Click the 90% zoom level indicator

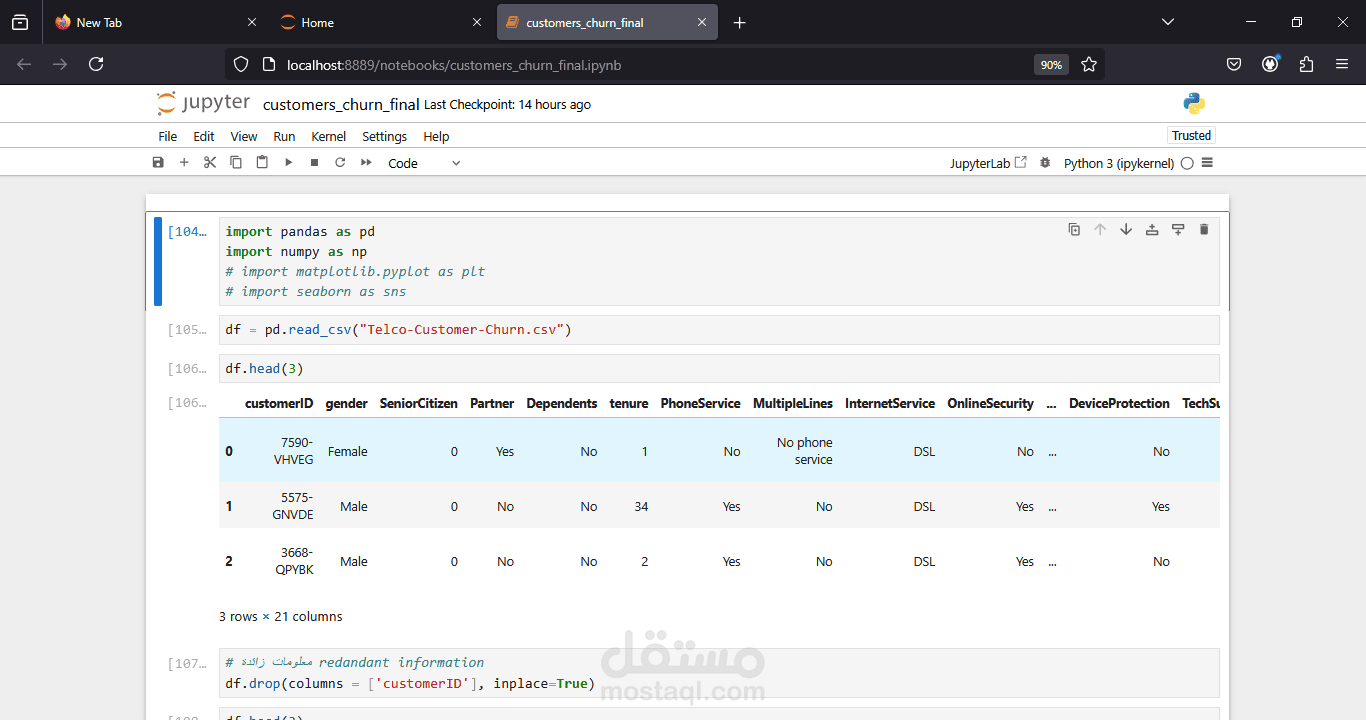pyautogui.click(x=1051, y=65)
